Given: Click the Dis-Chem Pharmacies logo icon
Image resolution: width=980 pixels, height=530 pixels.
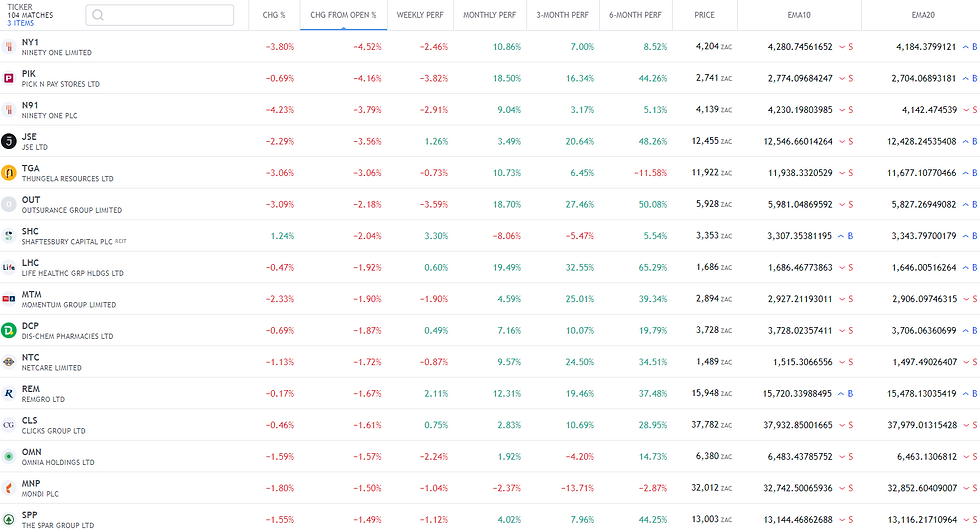Looking at the screenshot, I should pos(9,330).
